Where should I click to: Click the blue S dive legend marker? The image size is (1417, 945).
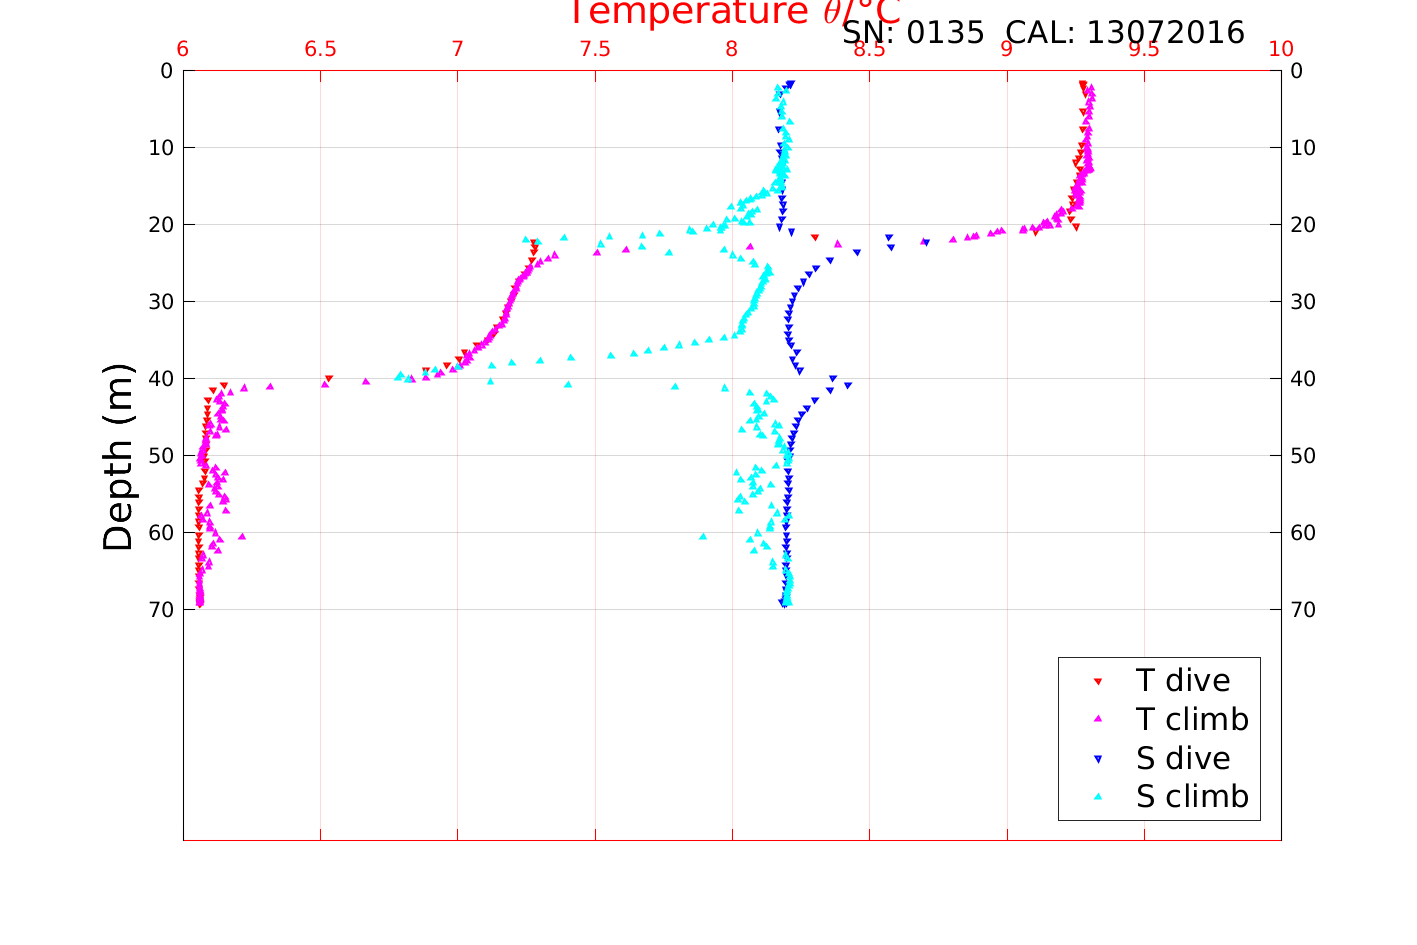(1097, 759)
